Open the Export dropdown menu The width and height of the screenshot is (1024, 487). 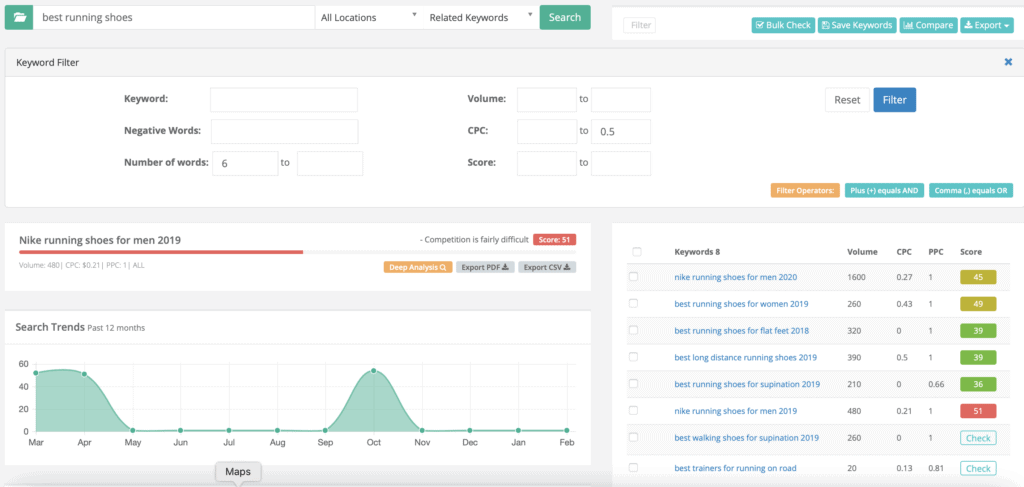[x=987, y=25]
